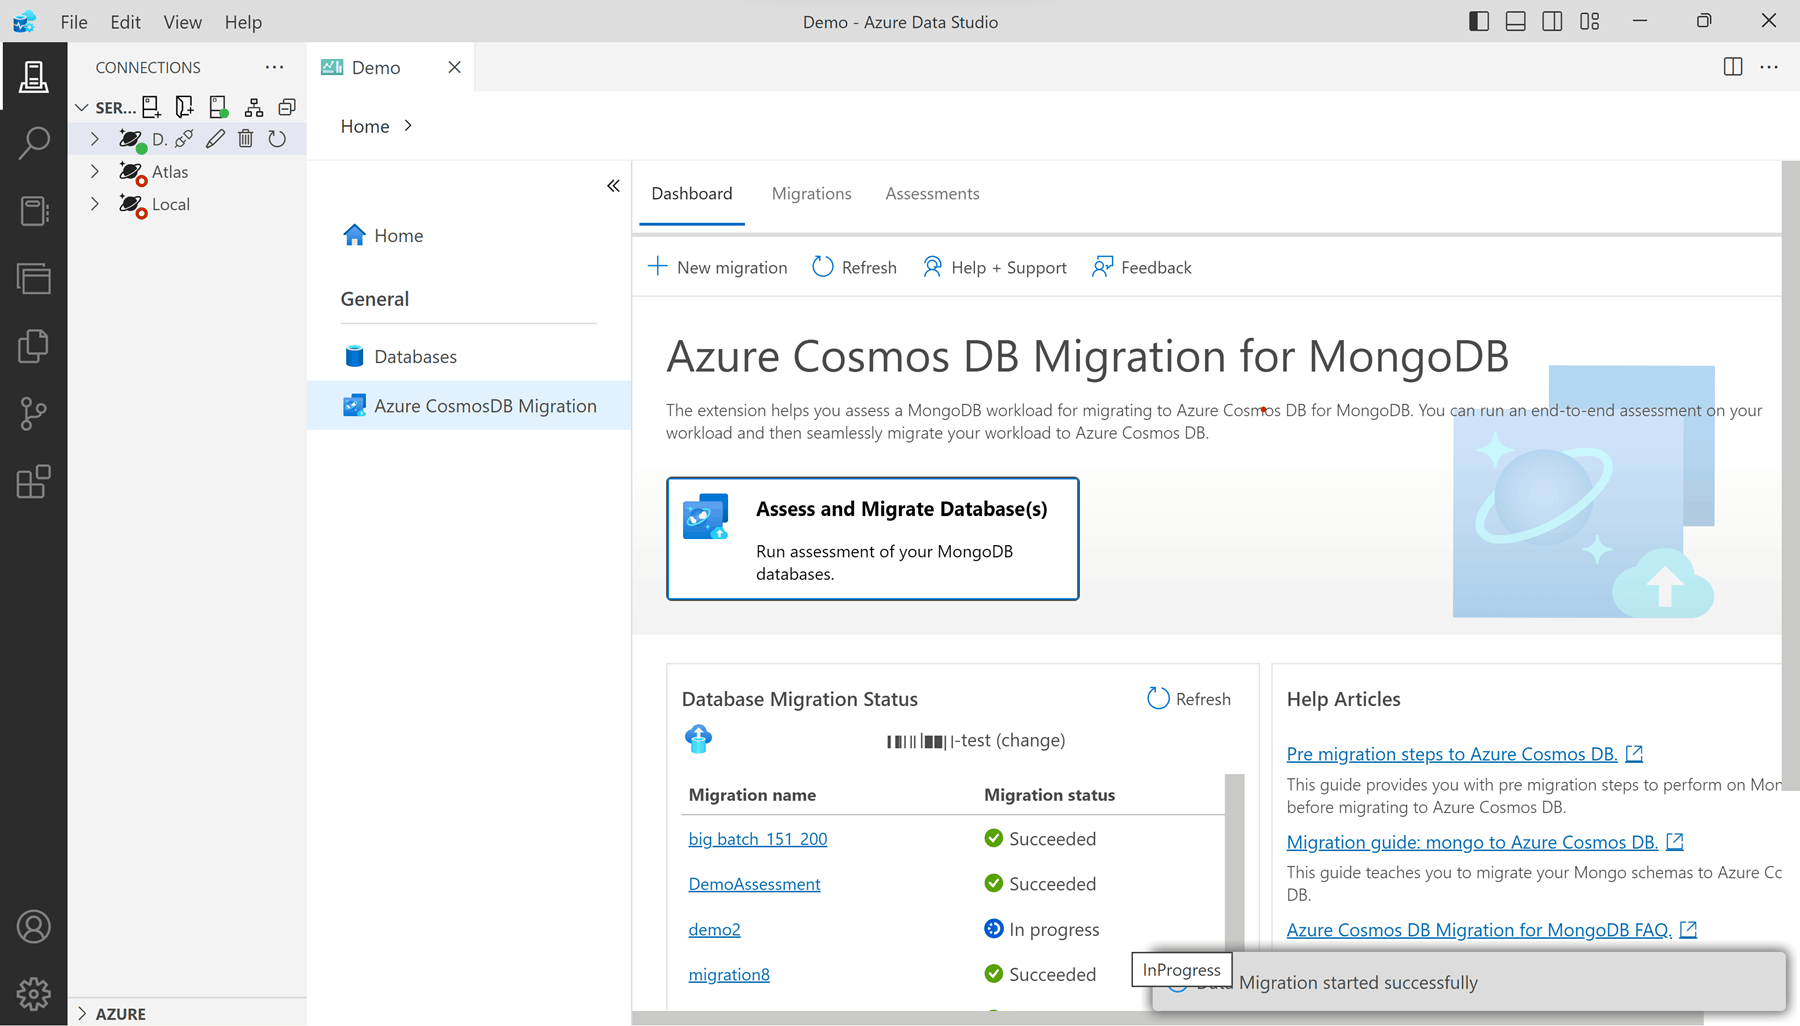
Task: Expand the Atlas server node
Action: (95, 171)
